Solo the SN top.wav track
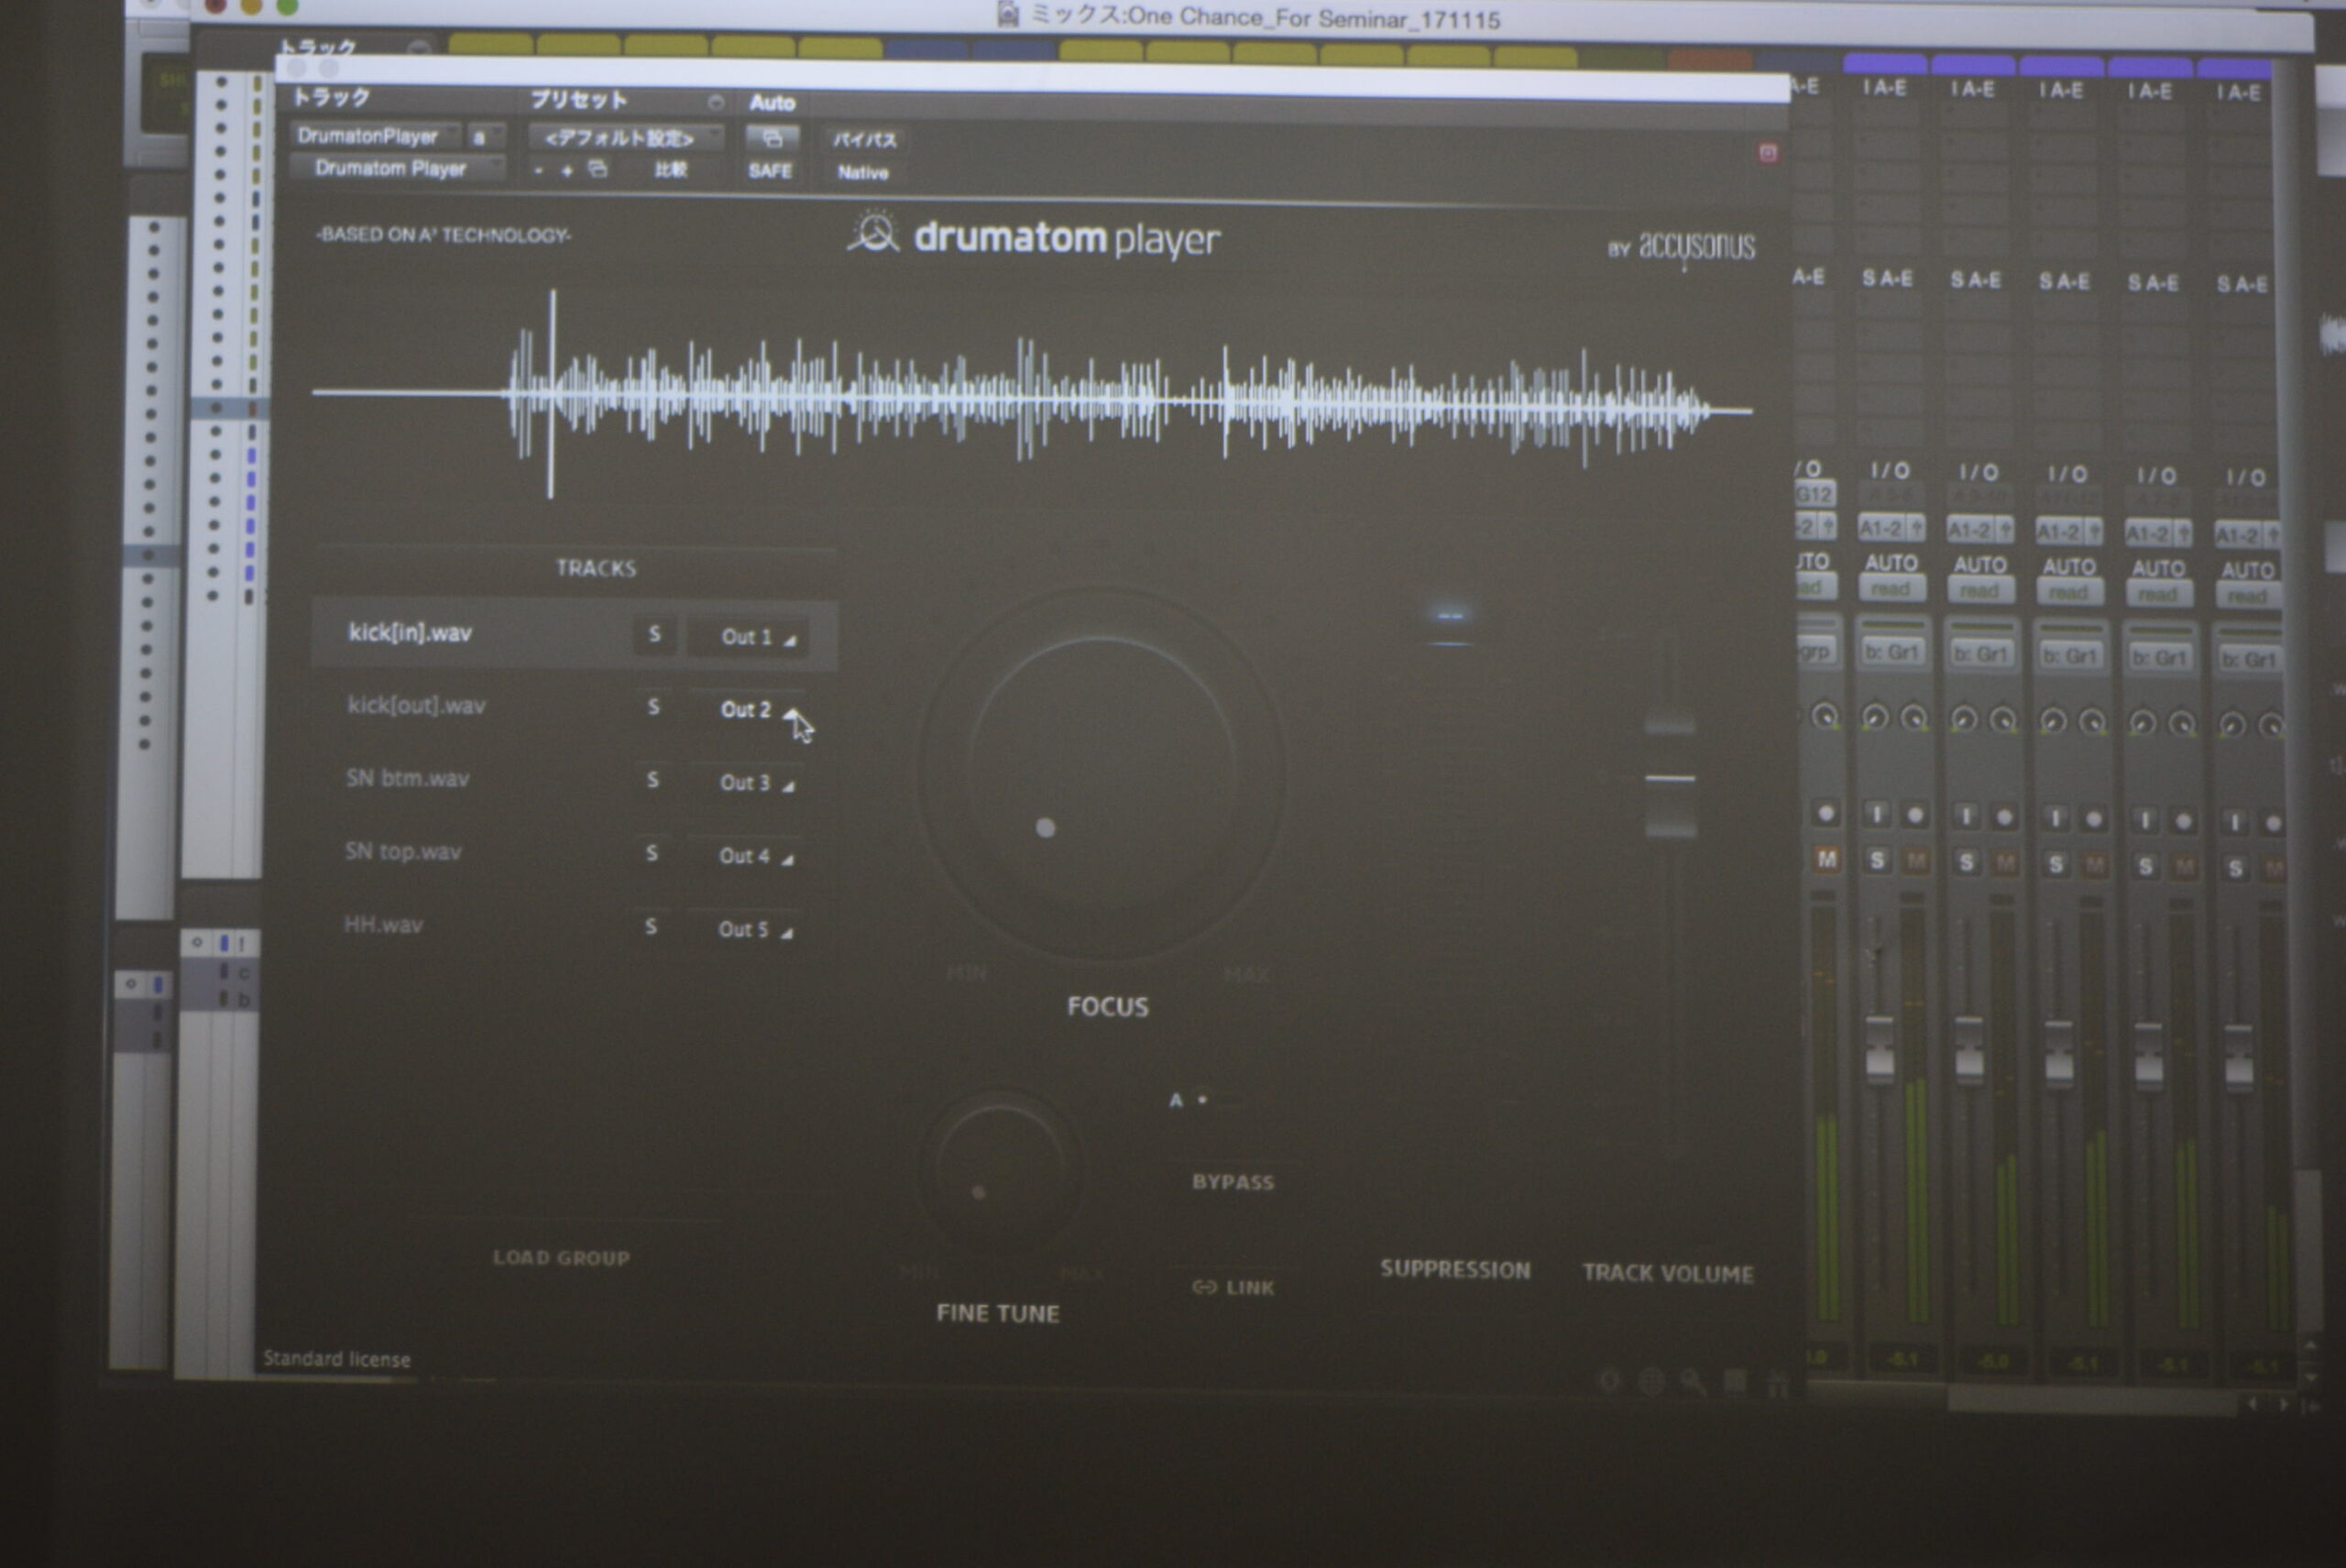The width and height of the screenshot is (2346, 1568). (x=652, y=853)
